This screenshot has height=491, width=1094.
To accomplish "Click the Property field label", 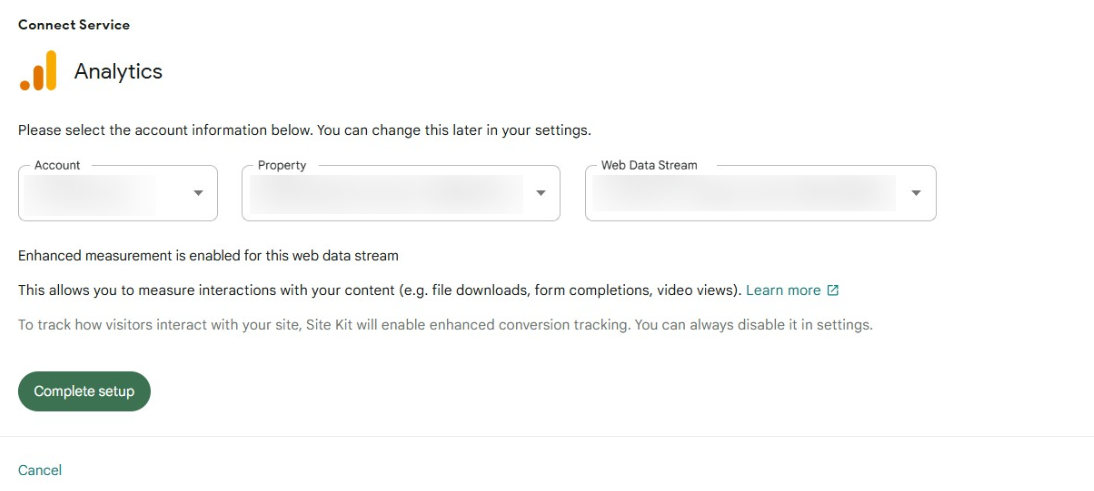I will click(x=282, y=165).
